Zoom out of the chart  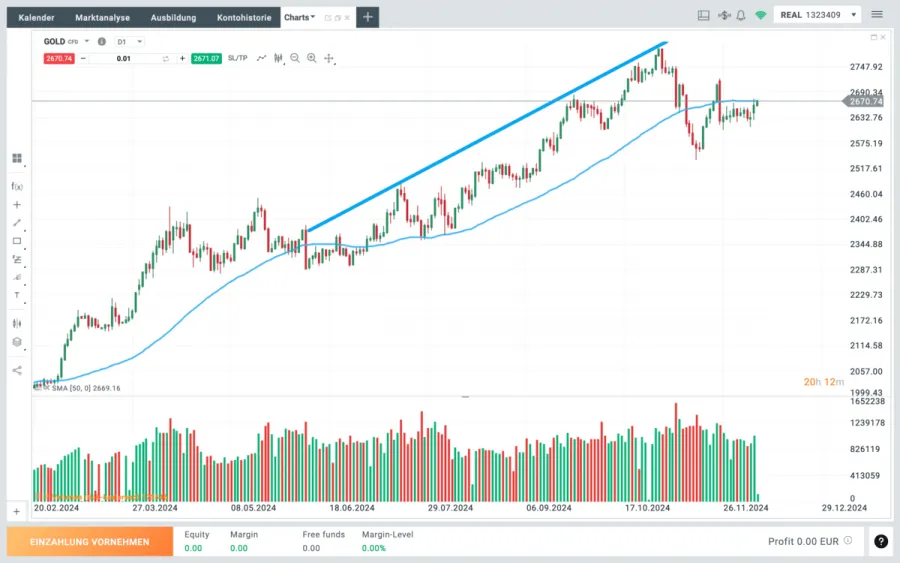tap(295, 58)
